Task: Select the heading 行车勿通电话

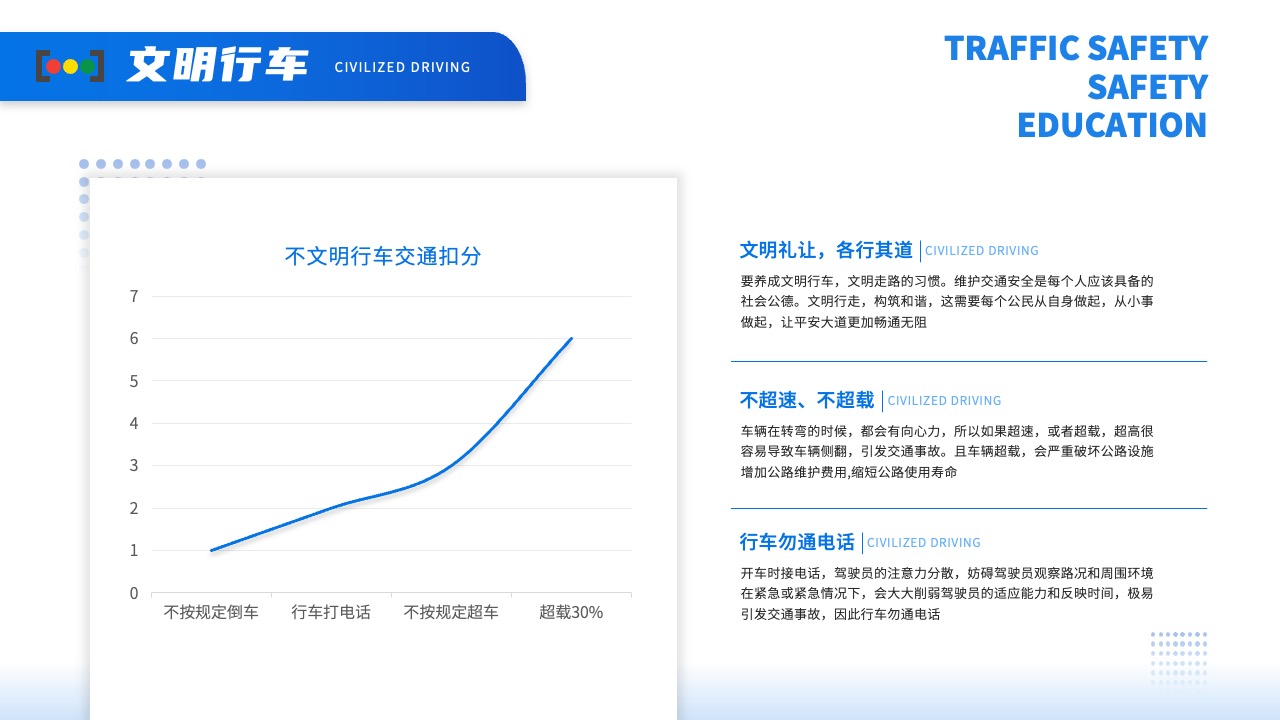Action: (x=797, y=542)
